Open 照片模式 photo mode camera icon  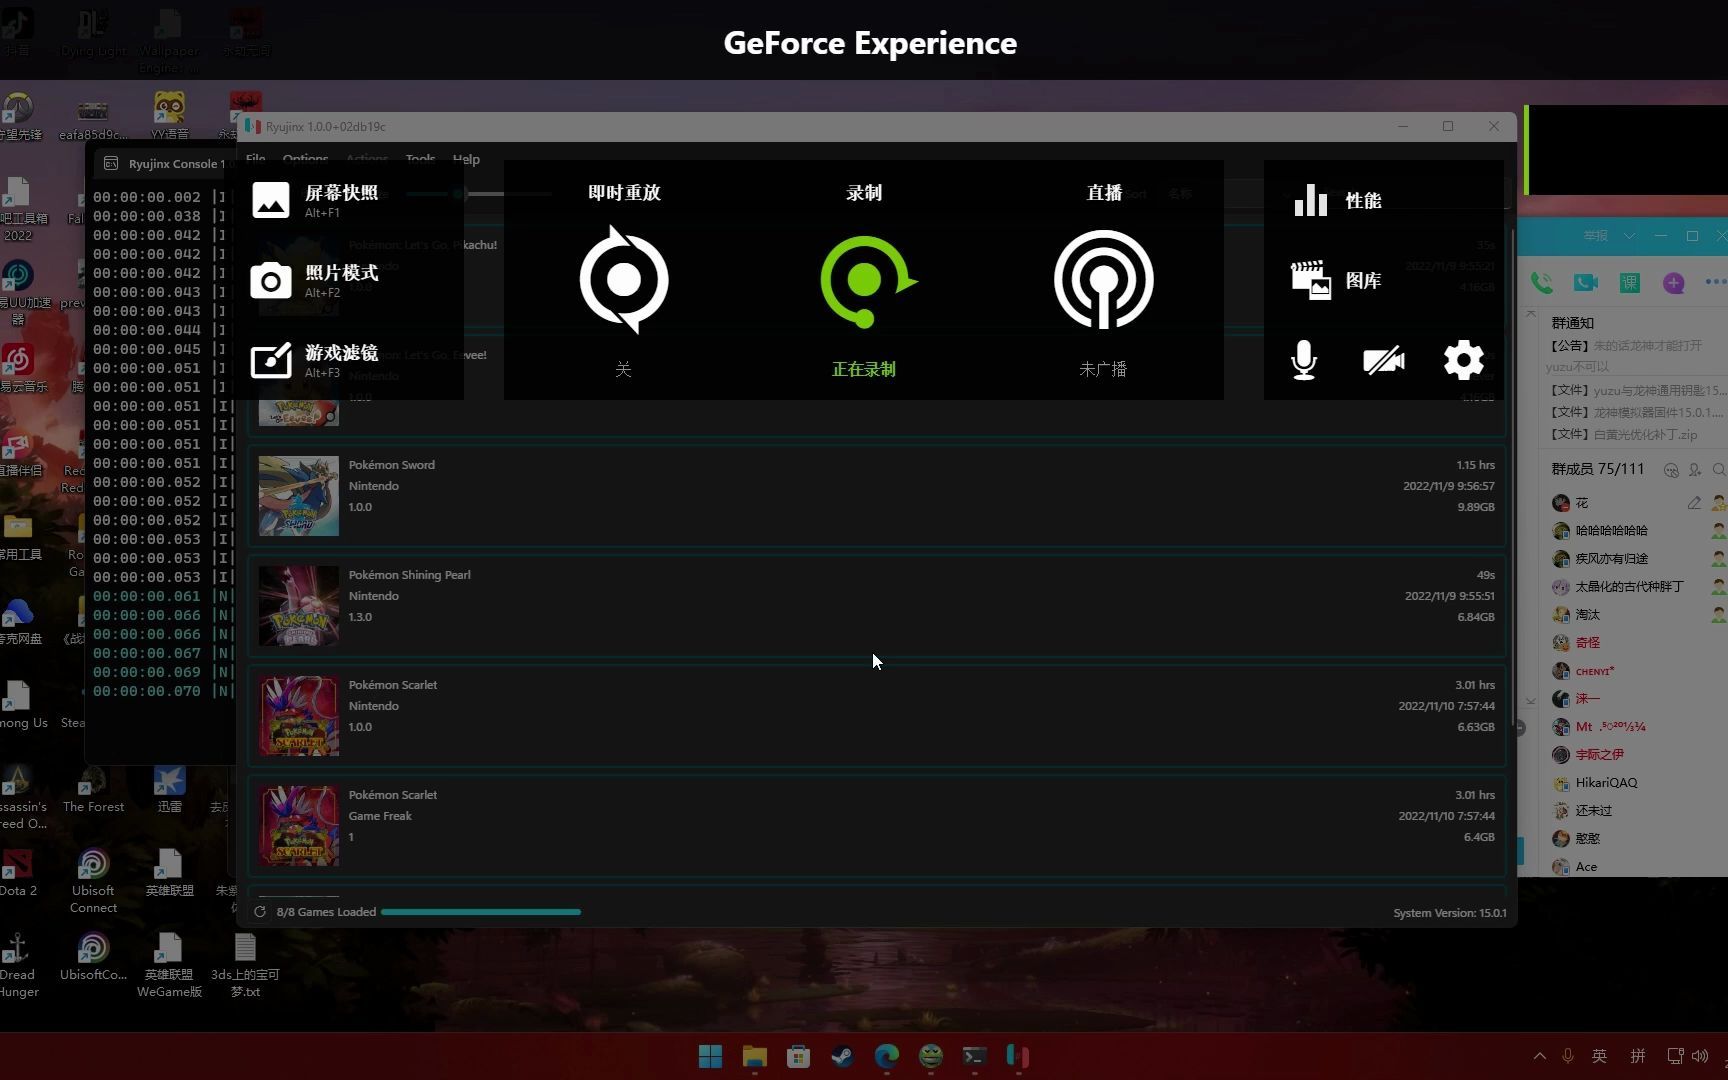[270, 281]
